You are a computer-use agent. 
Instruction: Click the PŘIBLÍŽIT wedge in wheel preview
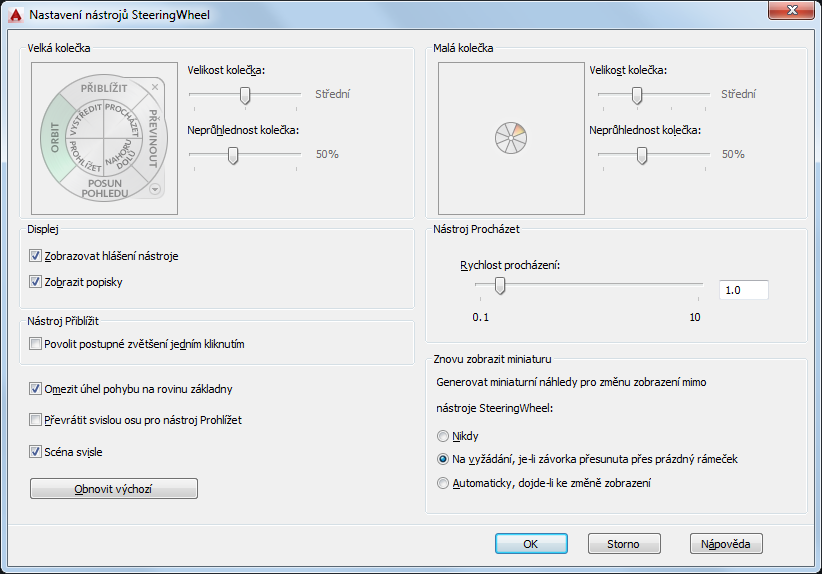click(x=104, y=88)
